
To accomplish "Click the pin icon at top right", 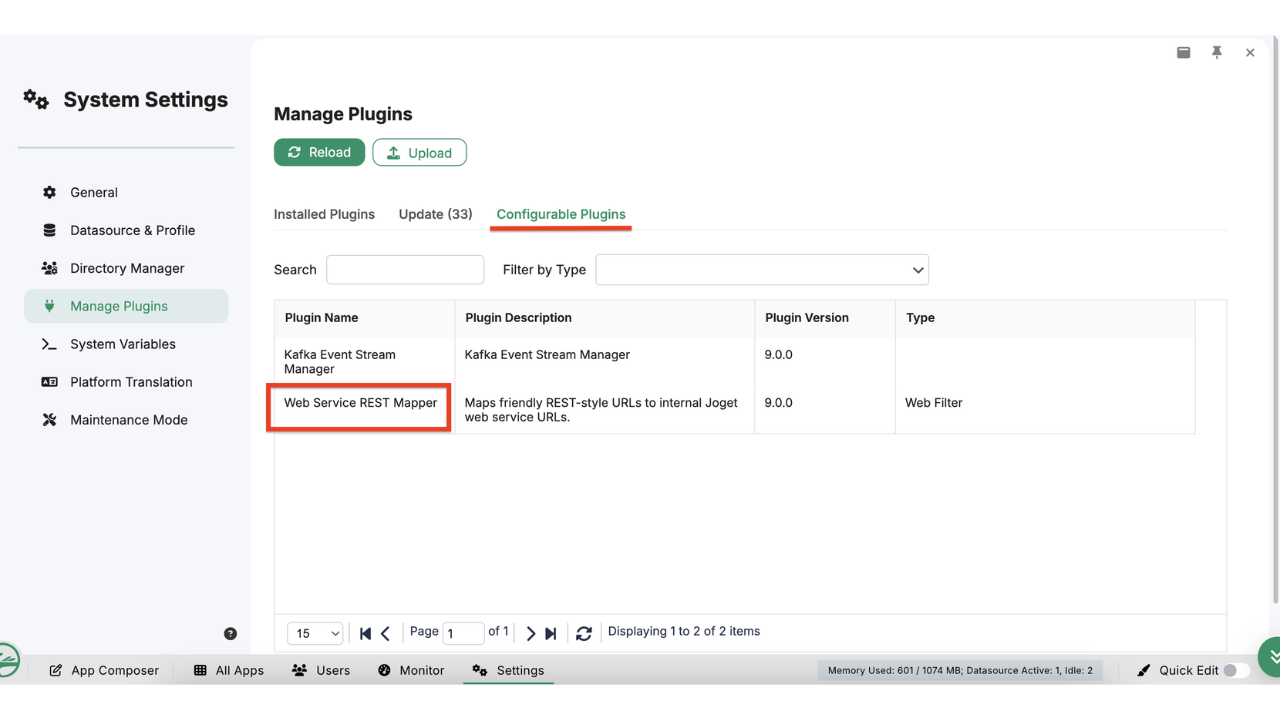I will point(1217,52).
